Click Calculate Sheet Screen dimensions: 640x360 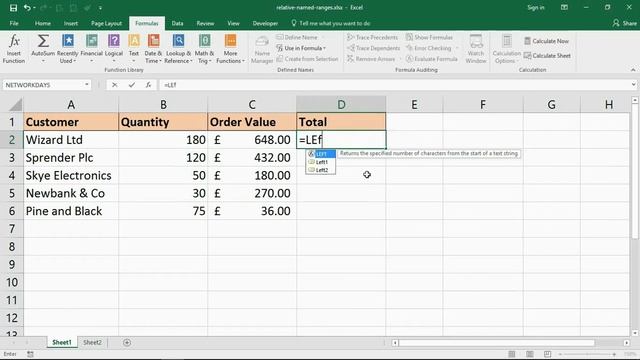coord(547,56)
